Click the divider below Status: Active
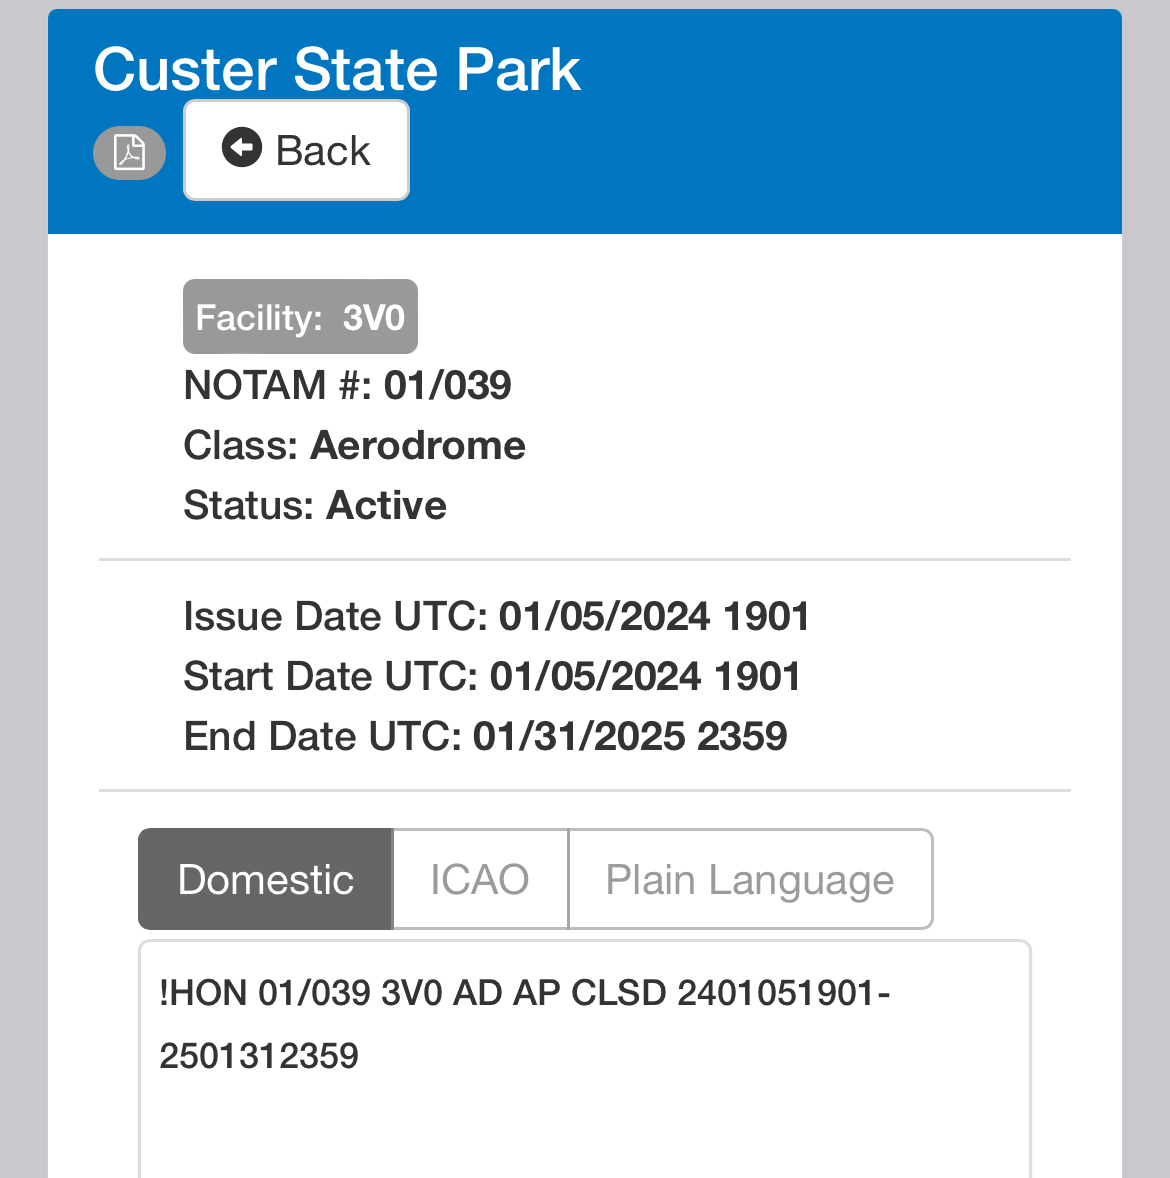 (x=585, y=560)
